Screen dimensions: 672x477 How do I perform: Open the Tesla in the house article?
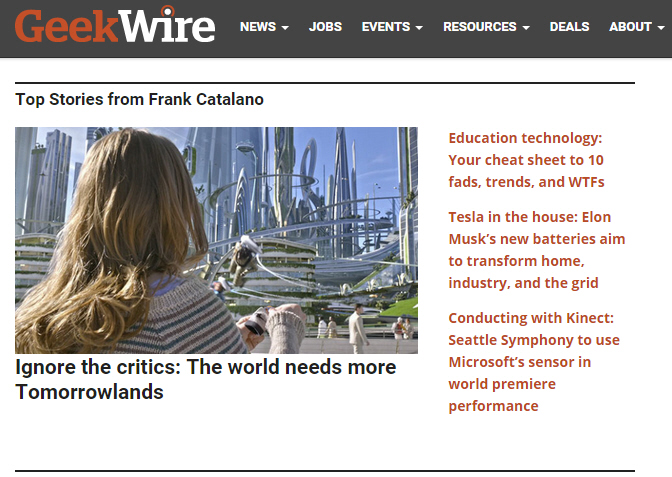pyautogui.click(x=537, y=250)
